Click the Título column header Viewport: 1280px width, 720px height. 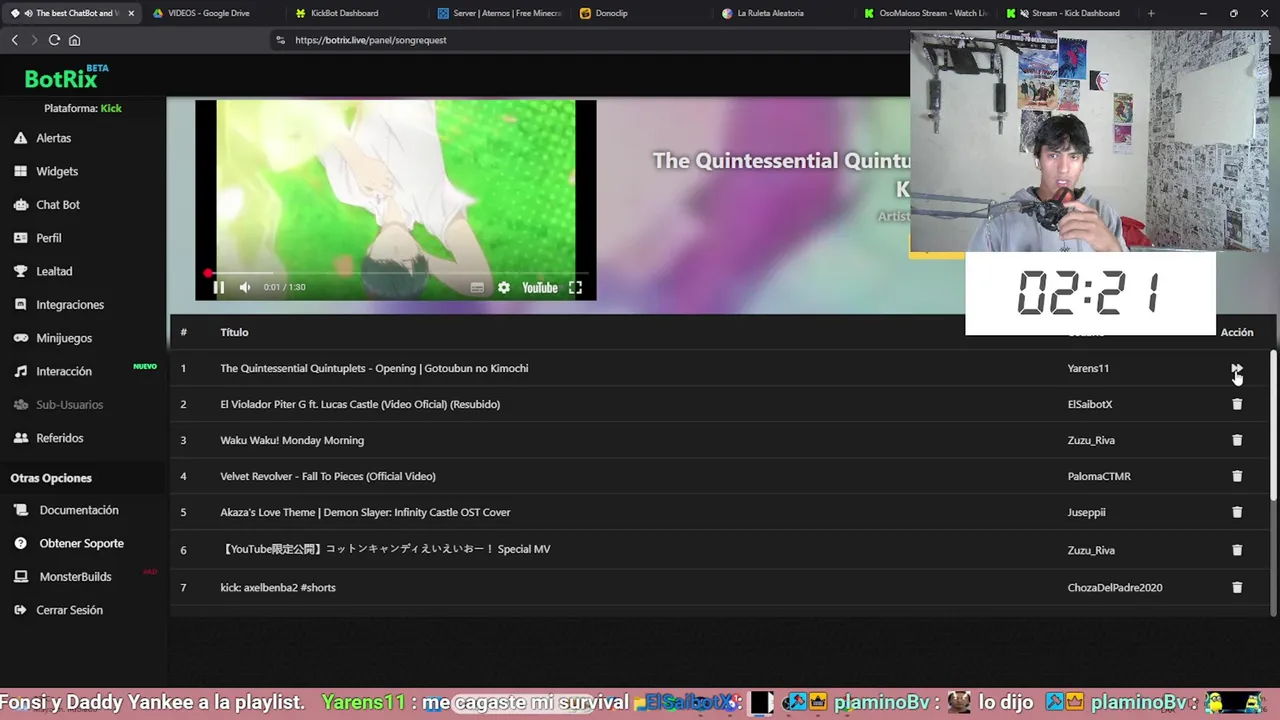click(x=234, y=332)
